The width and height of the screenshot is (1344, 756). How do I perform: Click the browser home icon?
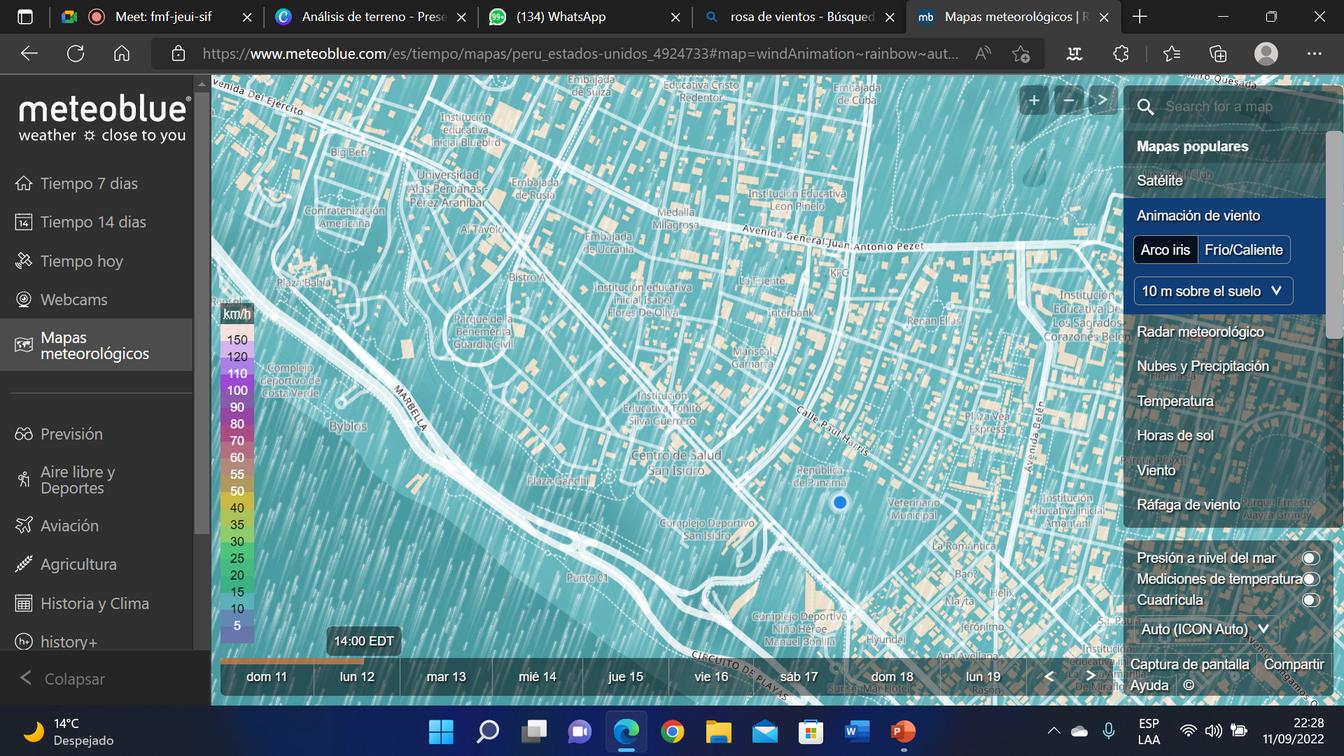[x=121, y=54]
